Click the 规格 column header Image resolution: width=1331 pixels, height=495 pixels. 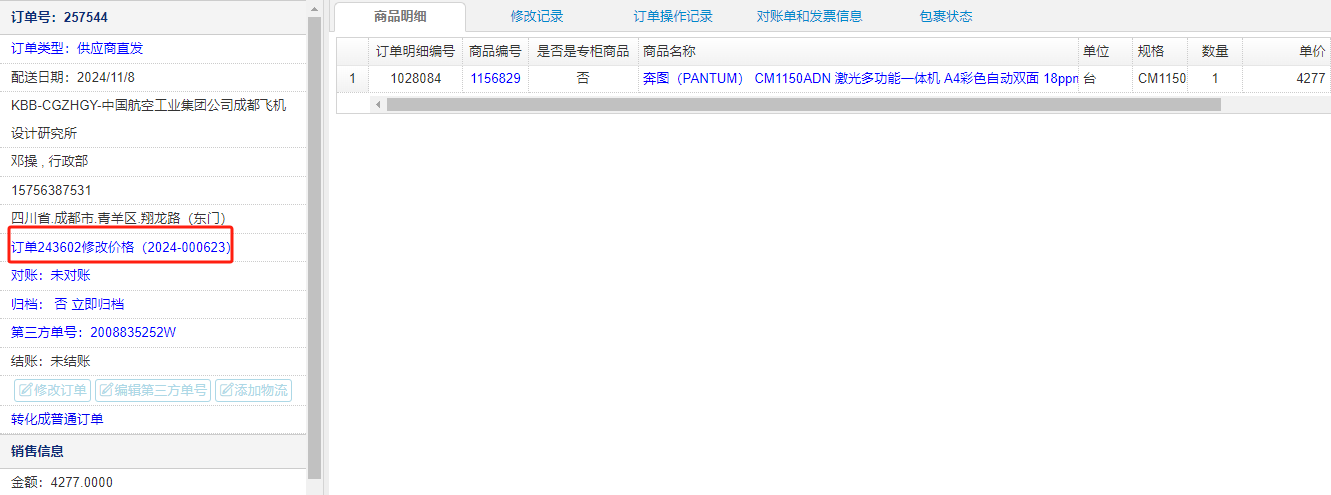click(x=1158, y=51)
